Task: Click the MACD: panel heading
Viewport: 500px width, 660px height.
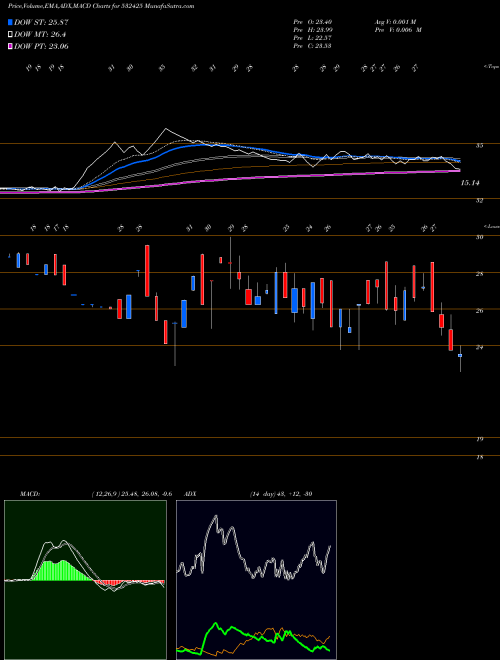Action: (x=29, y=494)
